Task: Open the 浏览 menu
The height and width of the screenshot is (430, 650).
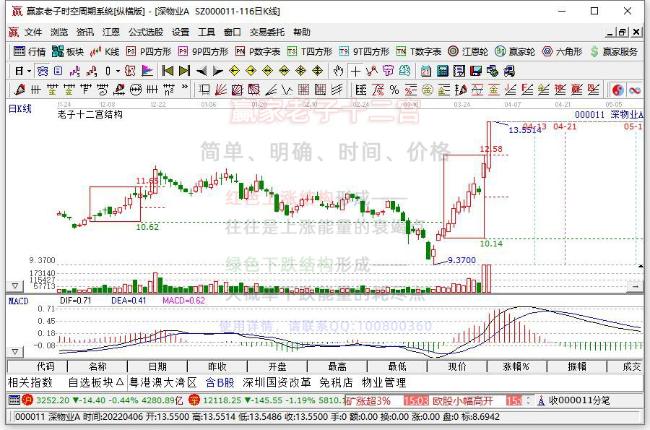Action: tap(59, 32)
